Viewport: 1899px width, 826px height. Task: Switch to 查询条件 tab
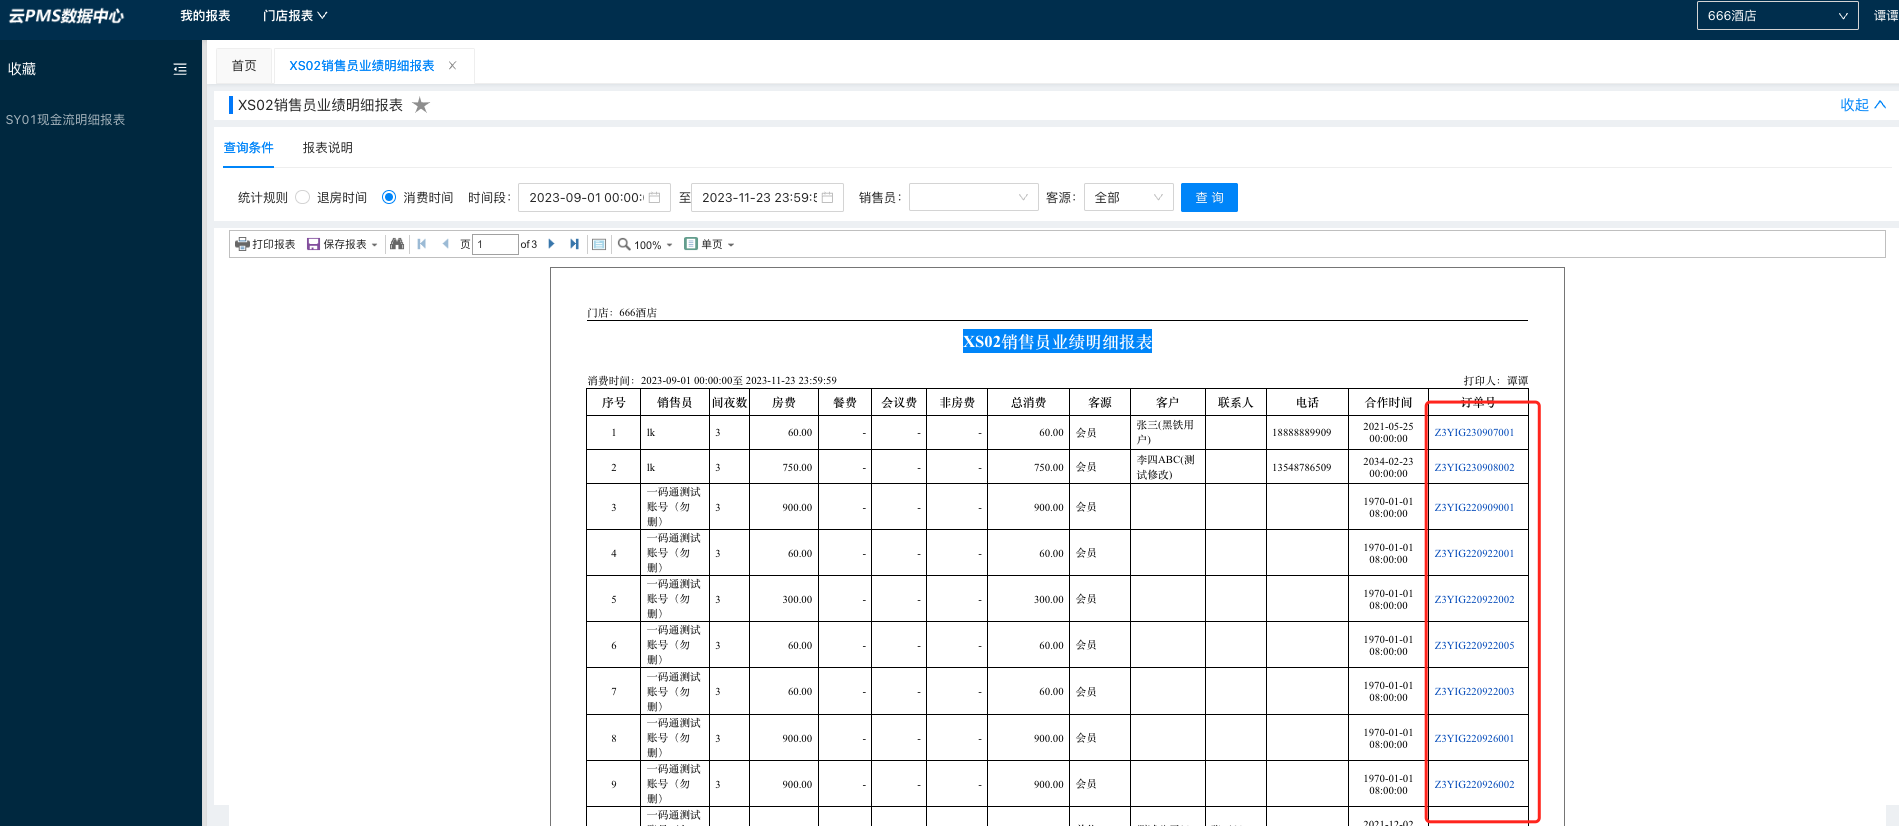tap(248, 148)
